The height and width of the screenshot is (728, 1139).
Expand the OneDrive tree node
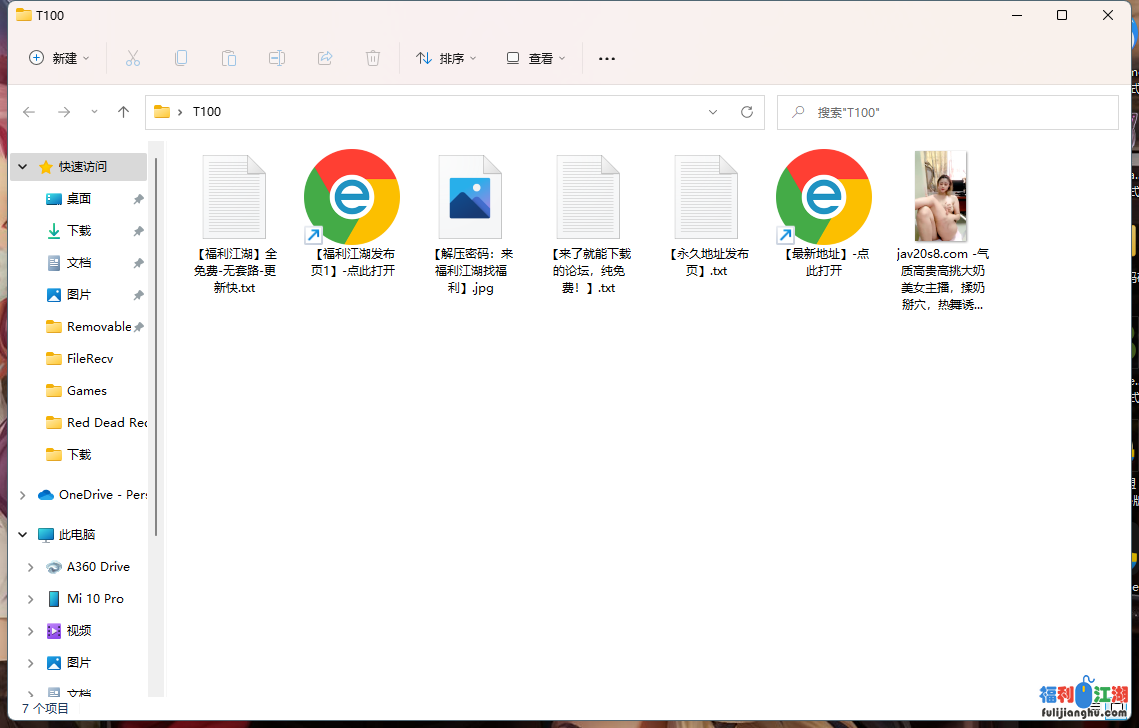click(23, 495)
